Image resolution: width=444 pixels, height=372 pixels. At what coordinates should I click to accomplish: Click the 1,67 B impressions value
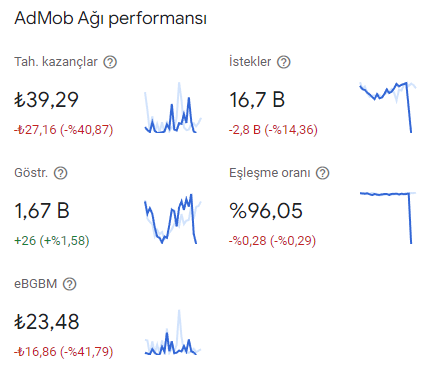[42, 211]
